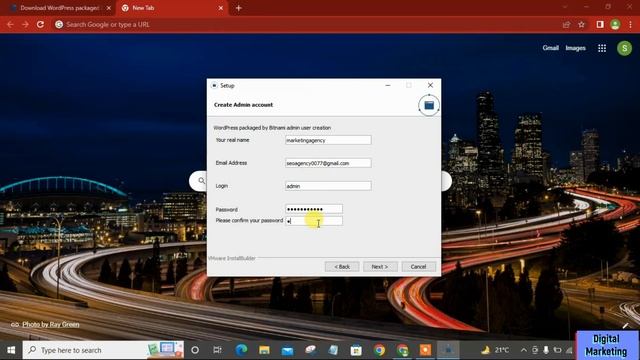Focus the confirm password field
640x360 pixels.
coord(314,221)
